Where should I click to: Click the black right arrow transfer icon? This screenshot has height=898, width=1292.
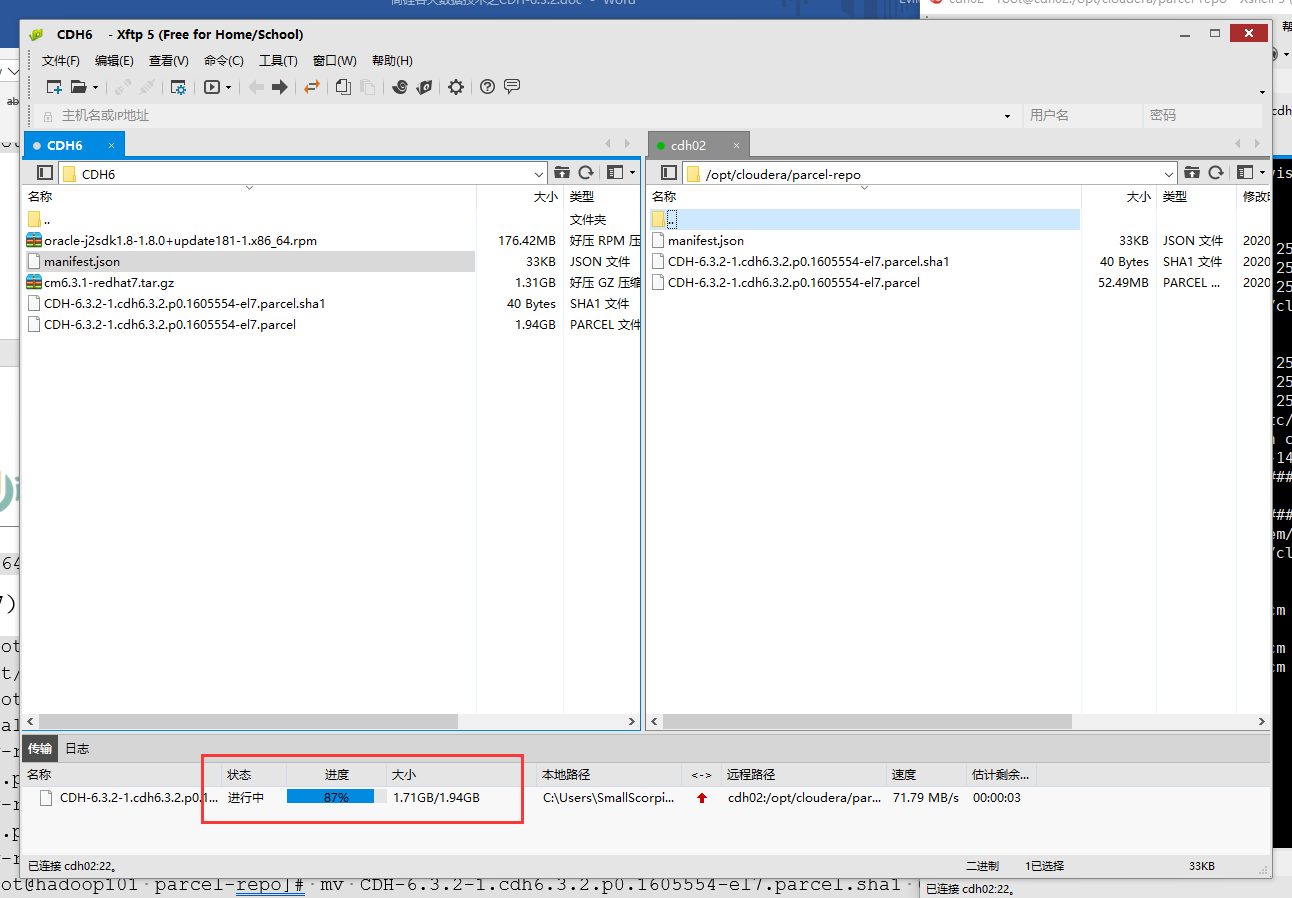[x=280, y=87]
